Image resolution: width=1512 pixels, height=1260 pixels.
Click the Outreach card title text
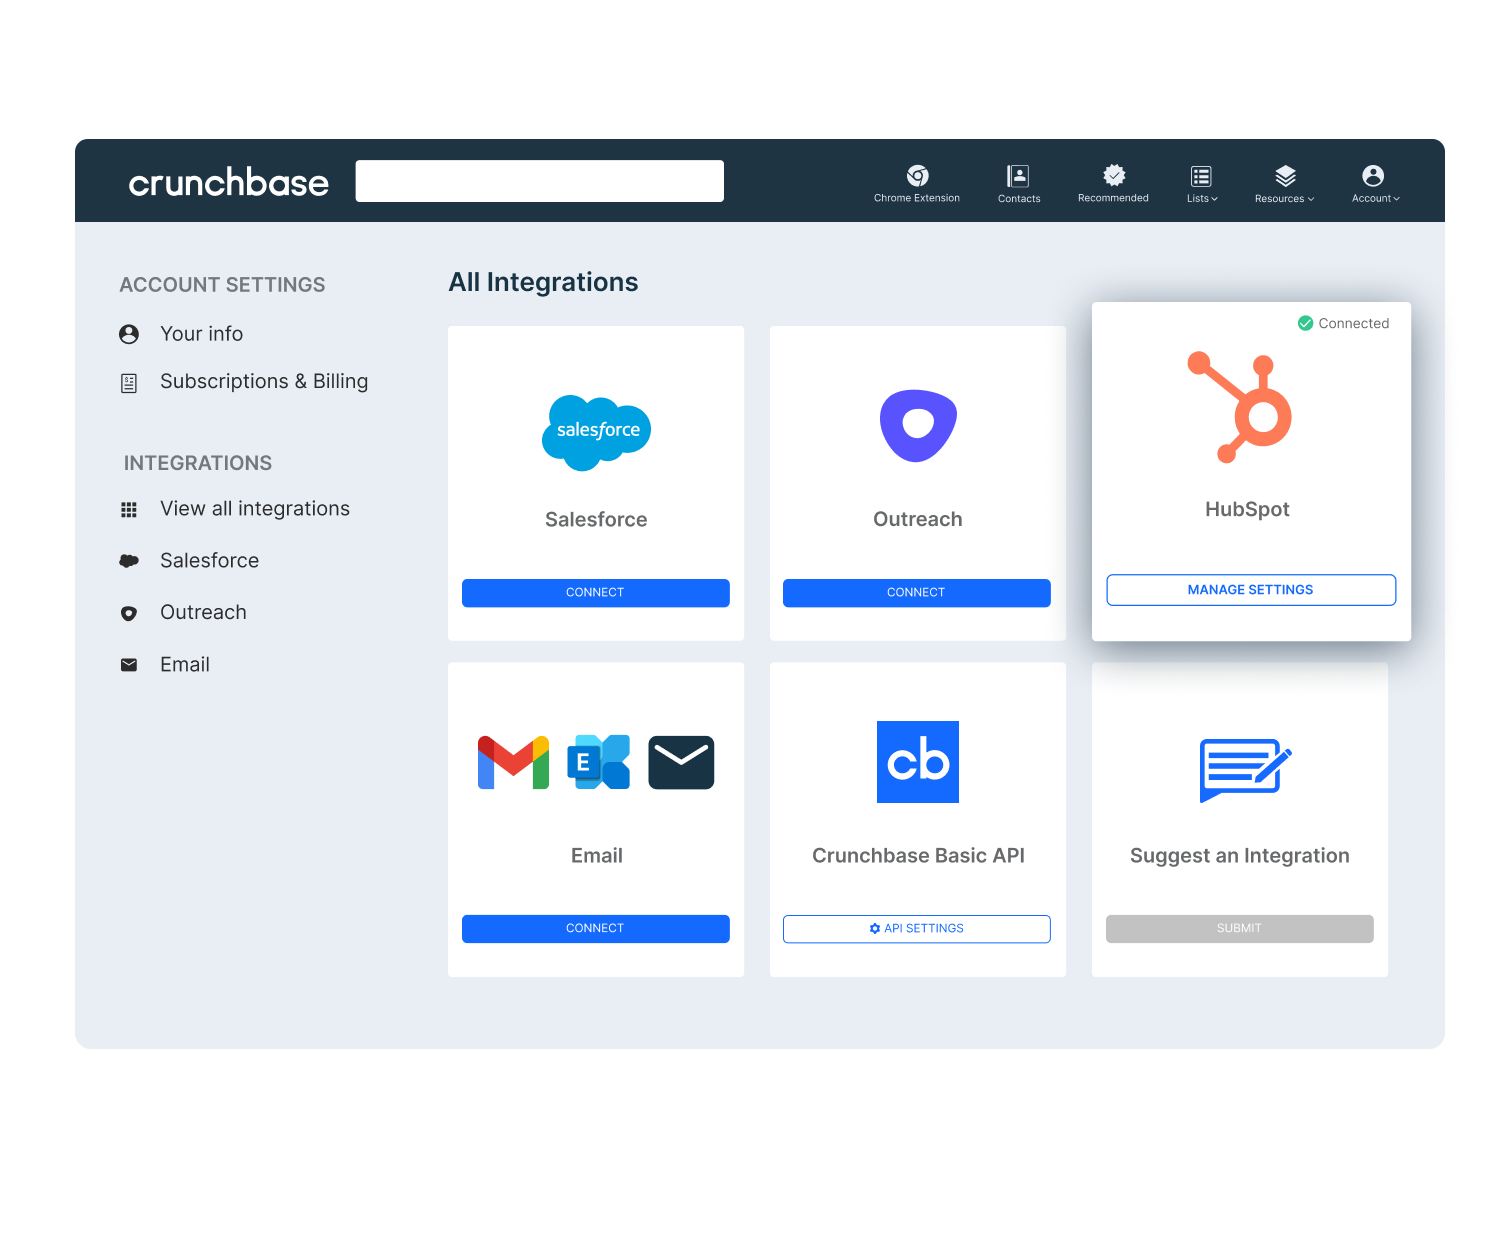(x=918, y=520)
